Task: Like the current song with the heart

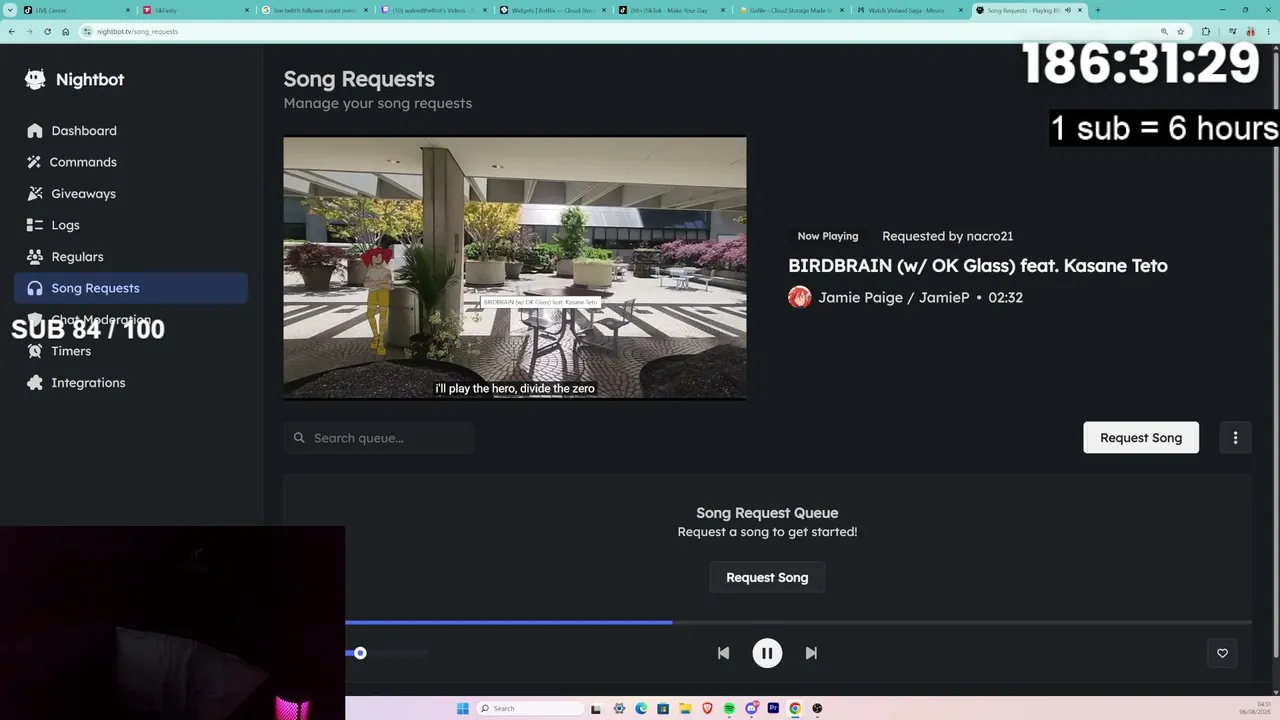Action: pyautogui.click(x=1222, y=653)
